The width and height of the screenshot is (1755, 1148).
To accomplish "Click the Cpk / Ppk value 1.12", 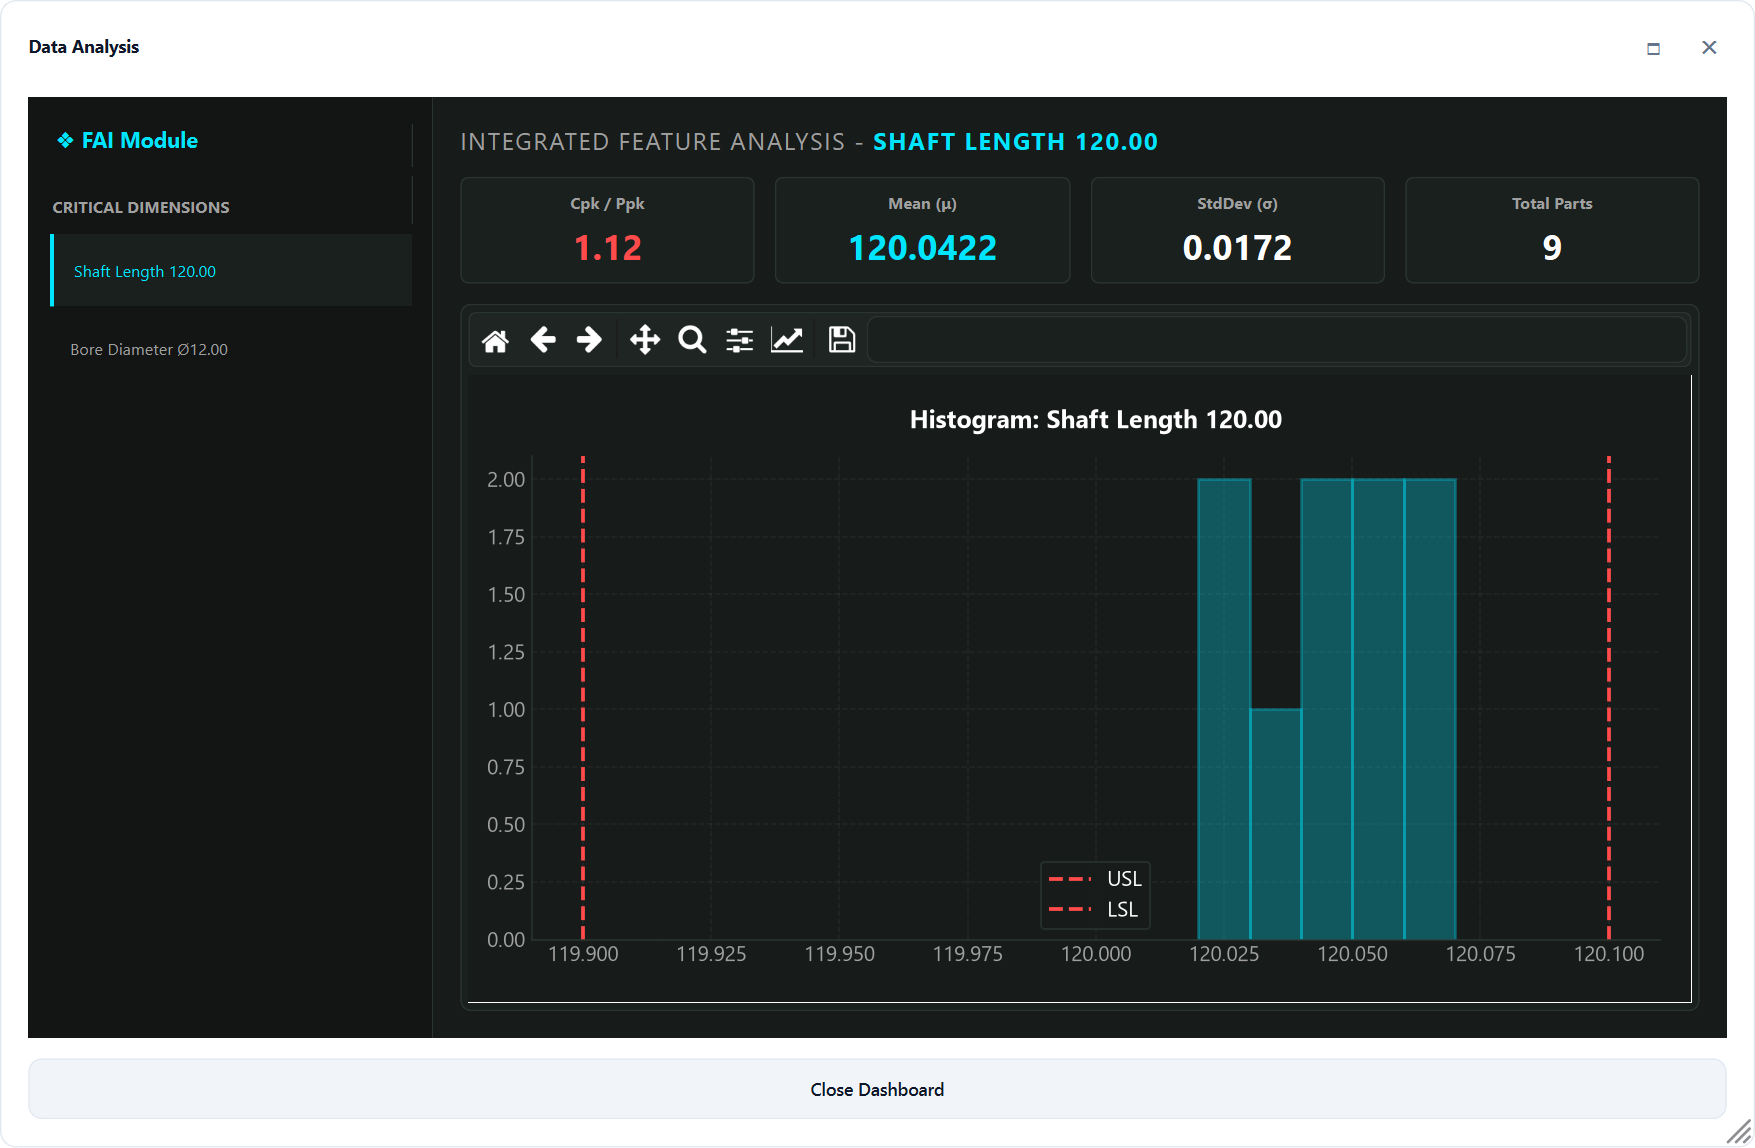I will click(x=607, y=248).
